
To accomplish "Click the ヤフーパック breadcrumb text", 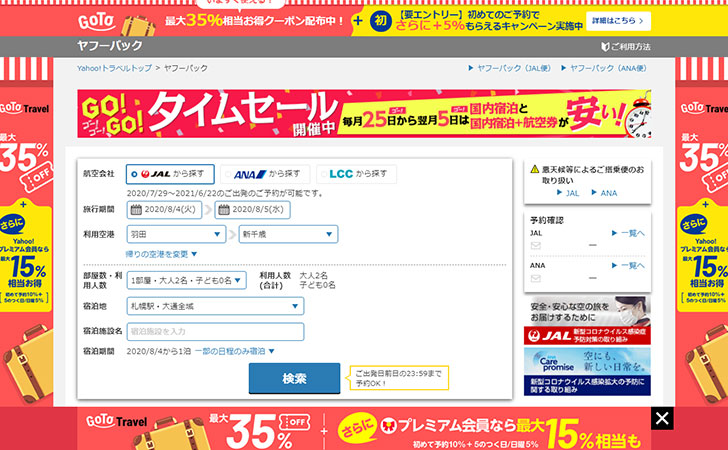I will click(x=186, y=68).
